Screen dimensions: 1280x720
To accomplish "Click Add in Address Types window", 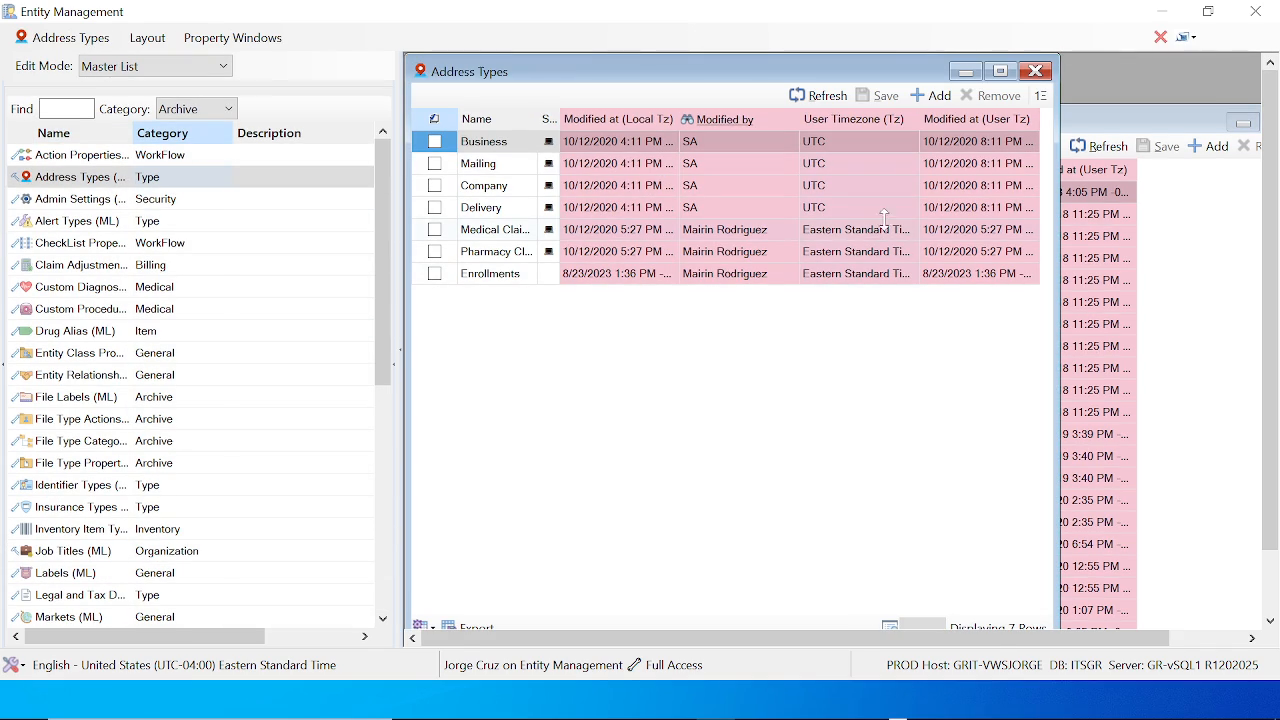I will pos(931,96).
